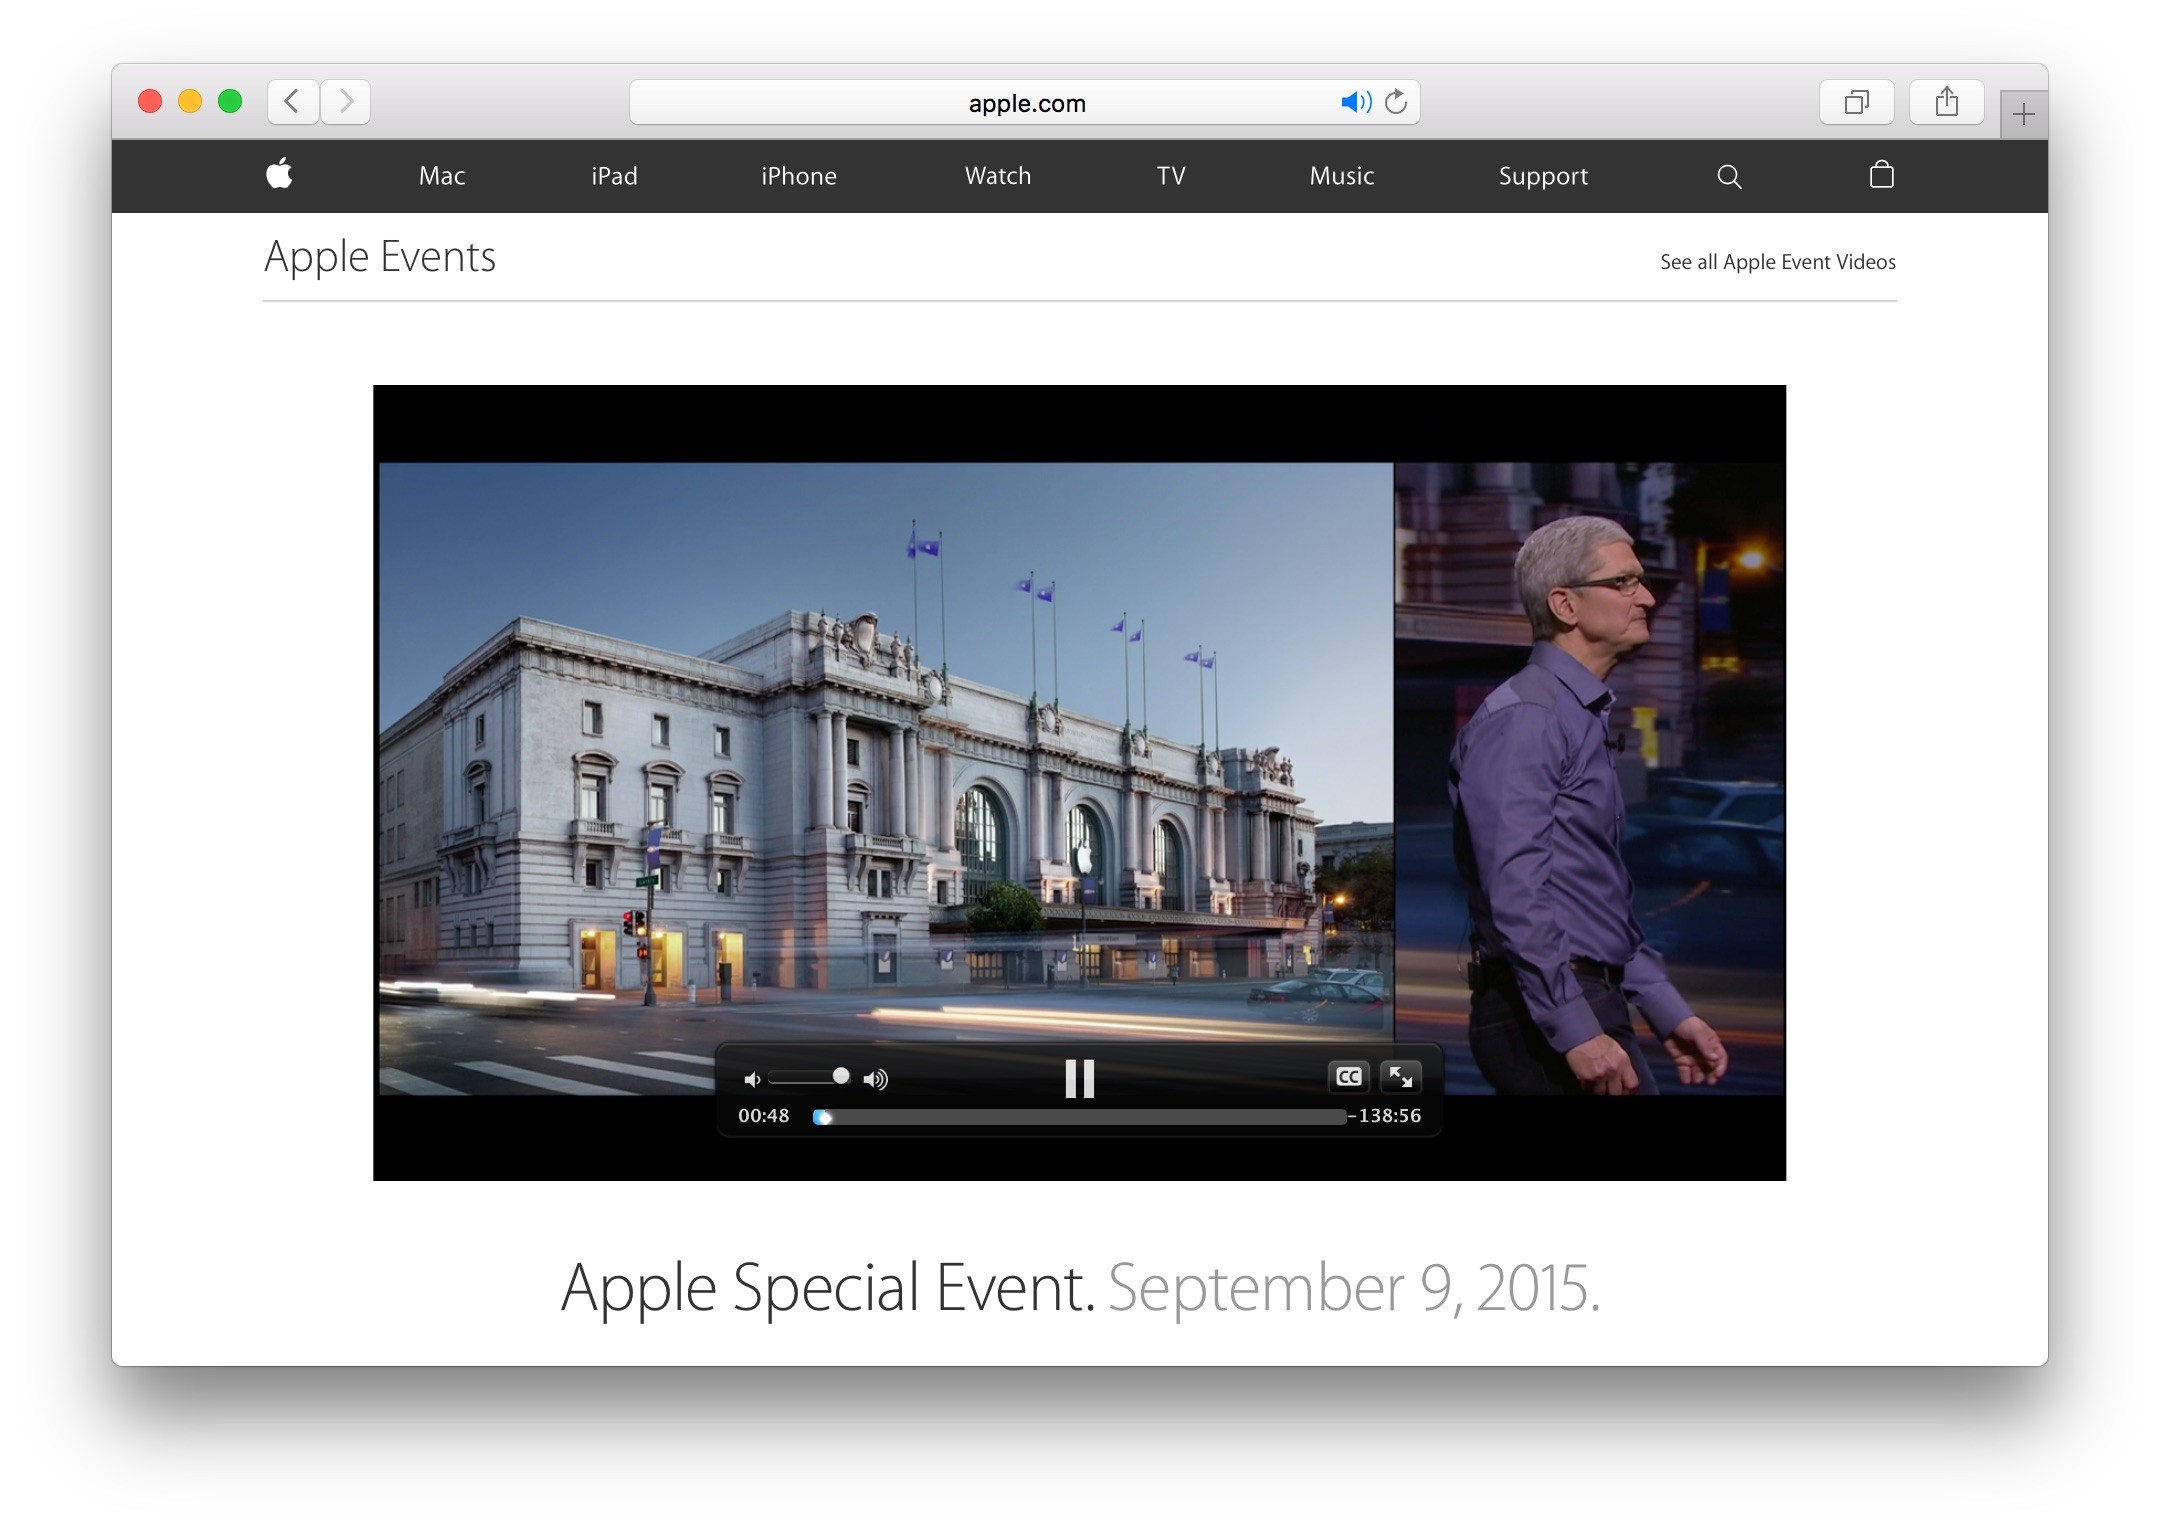Open a new tab with plus

[x=2023, y=114]
